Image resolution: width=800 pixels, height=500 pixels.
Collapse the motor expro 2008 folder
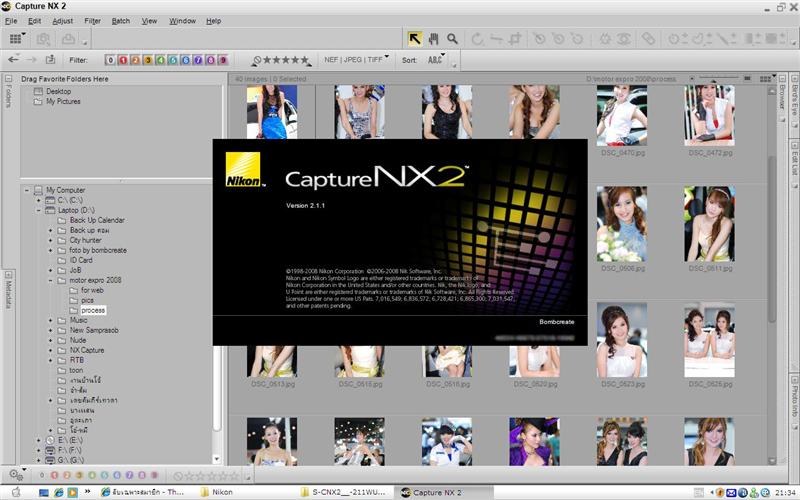tap(51, 280)
